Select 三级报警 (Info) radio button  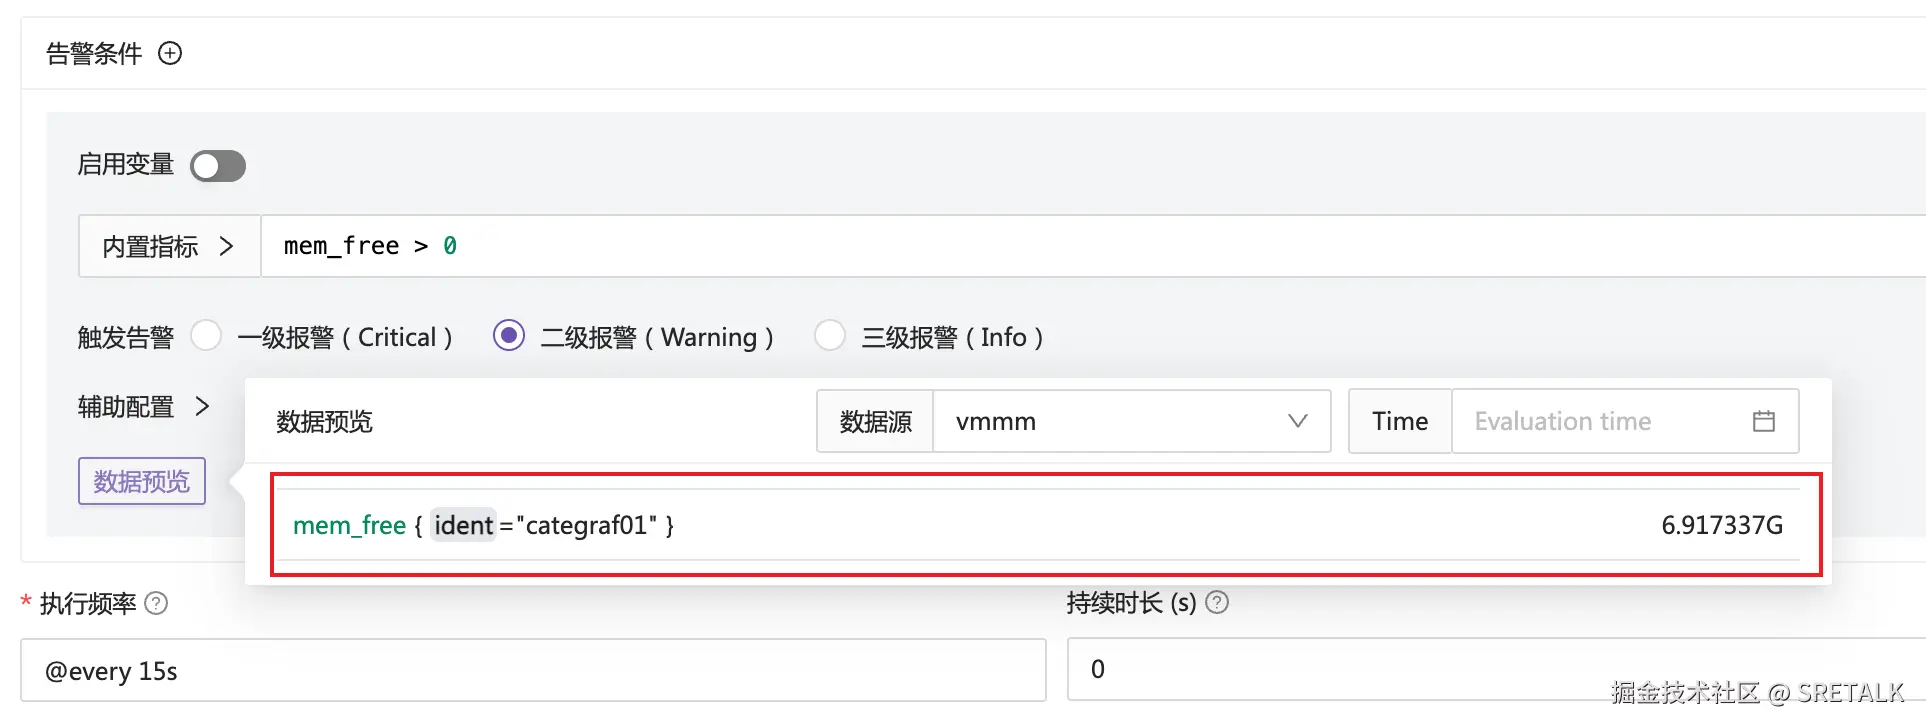point(829,336)
